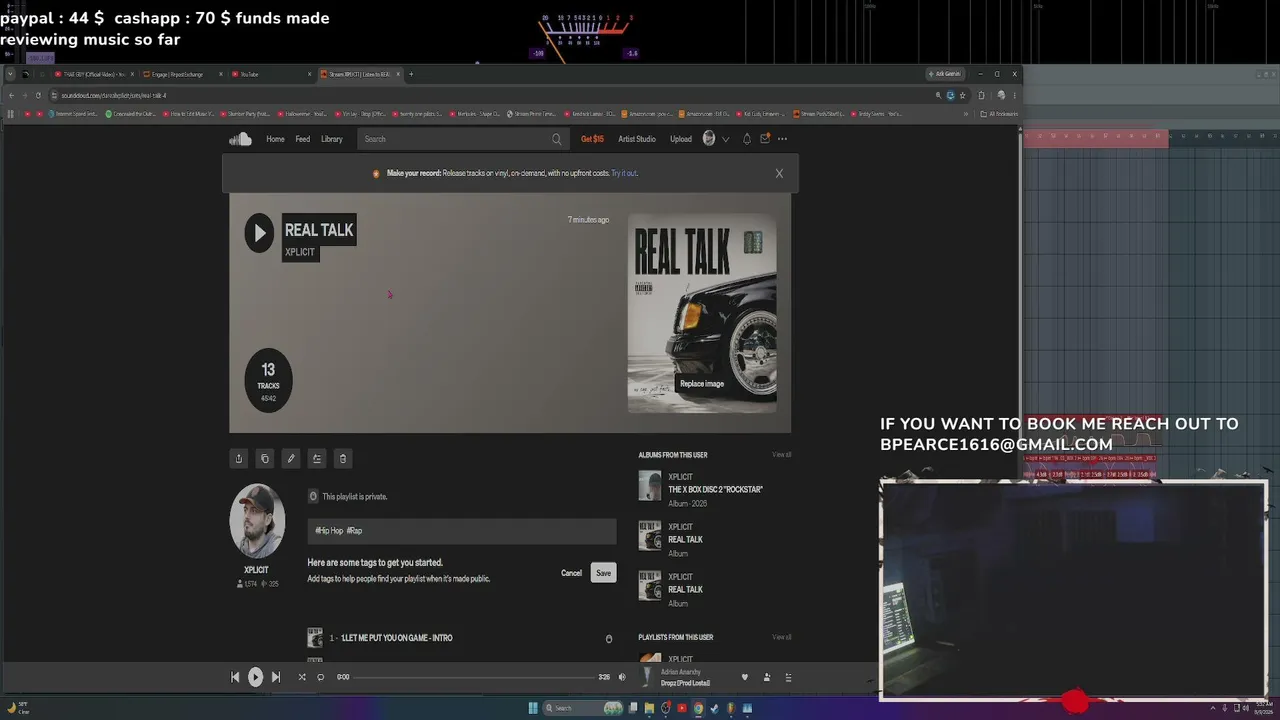Click the pencil edit playlist icon

point(290,458)
